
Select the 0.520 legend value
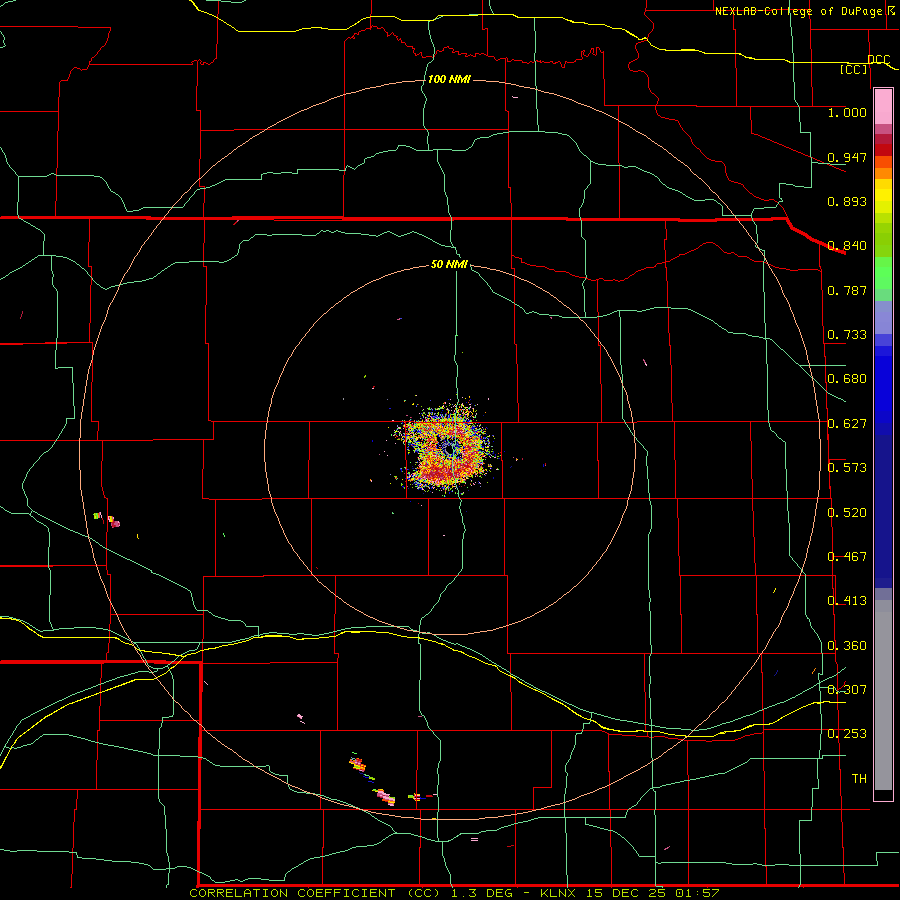(847, 513)
